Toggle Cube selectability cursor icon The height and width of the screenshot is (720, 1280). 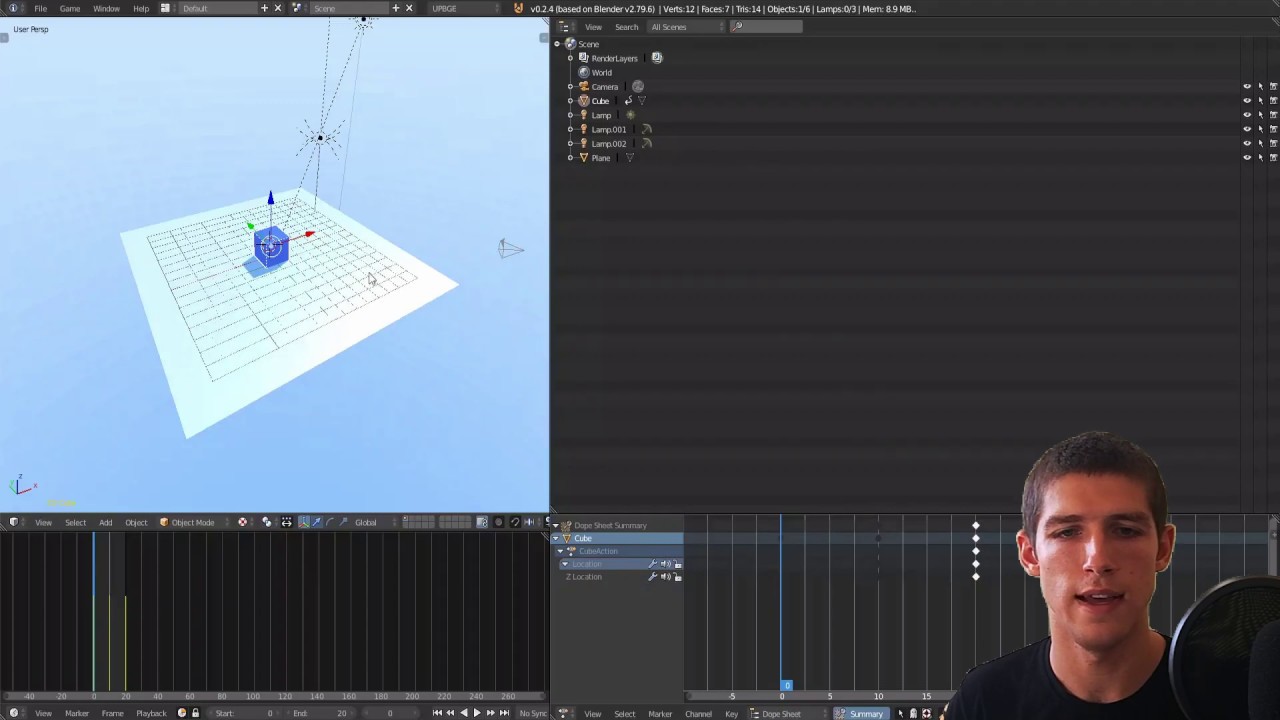coord(1260,101)
